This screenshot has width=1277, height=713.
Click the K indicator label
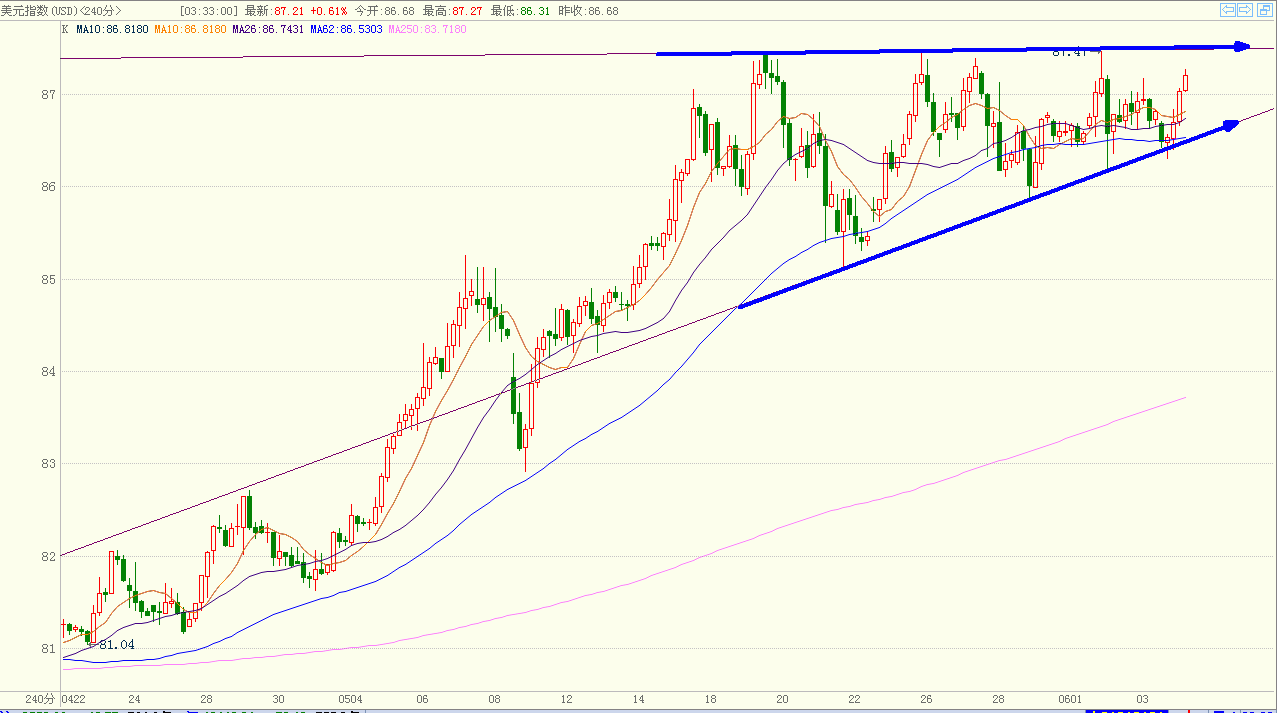[x=65, y=30]
